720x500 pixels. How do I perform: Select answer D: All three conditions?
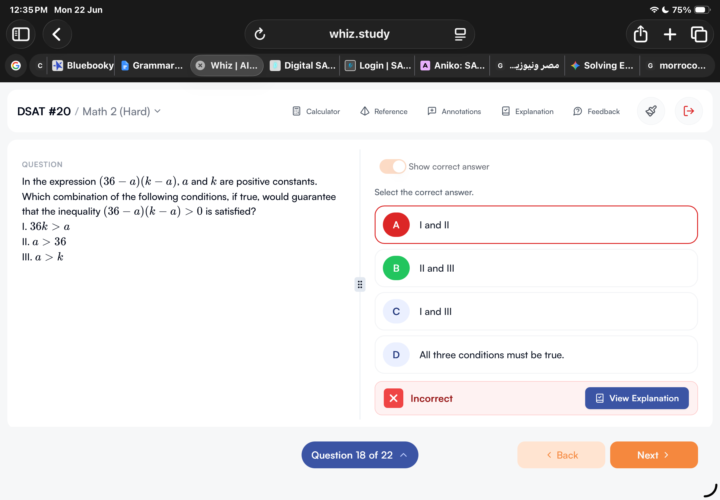(536, 355)
